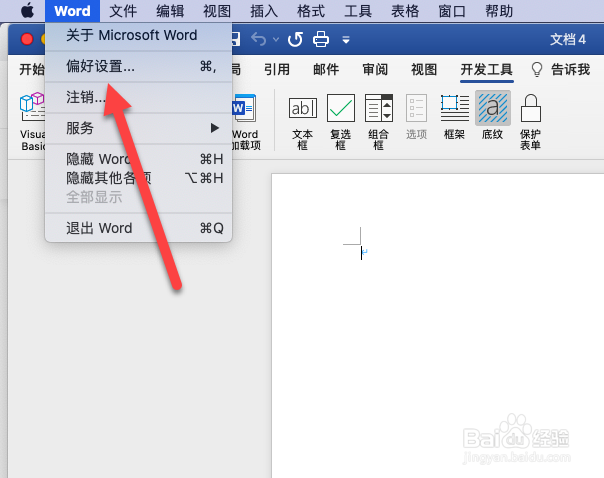Open the 文件 menu
Screen dimensions: 604x478
click(123, 11)
